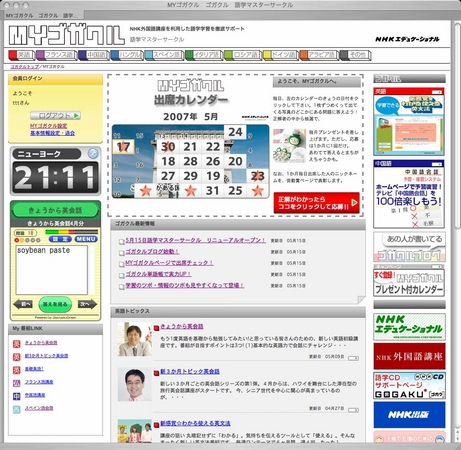The width and height of the screenshot is (461, 450).
Task: Click the green 答えを見る button
Action: pyautogui.click(x=55, y=304)
